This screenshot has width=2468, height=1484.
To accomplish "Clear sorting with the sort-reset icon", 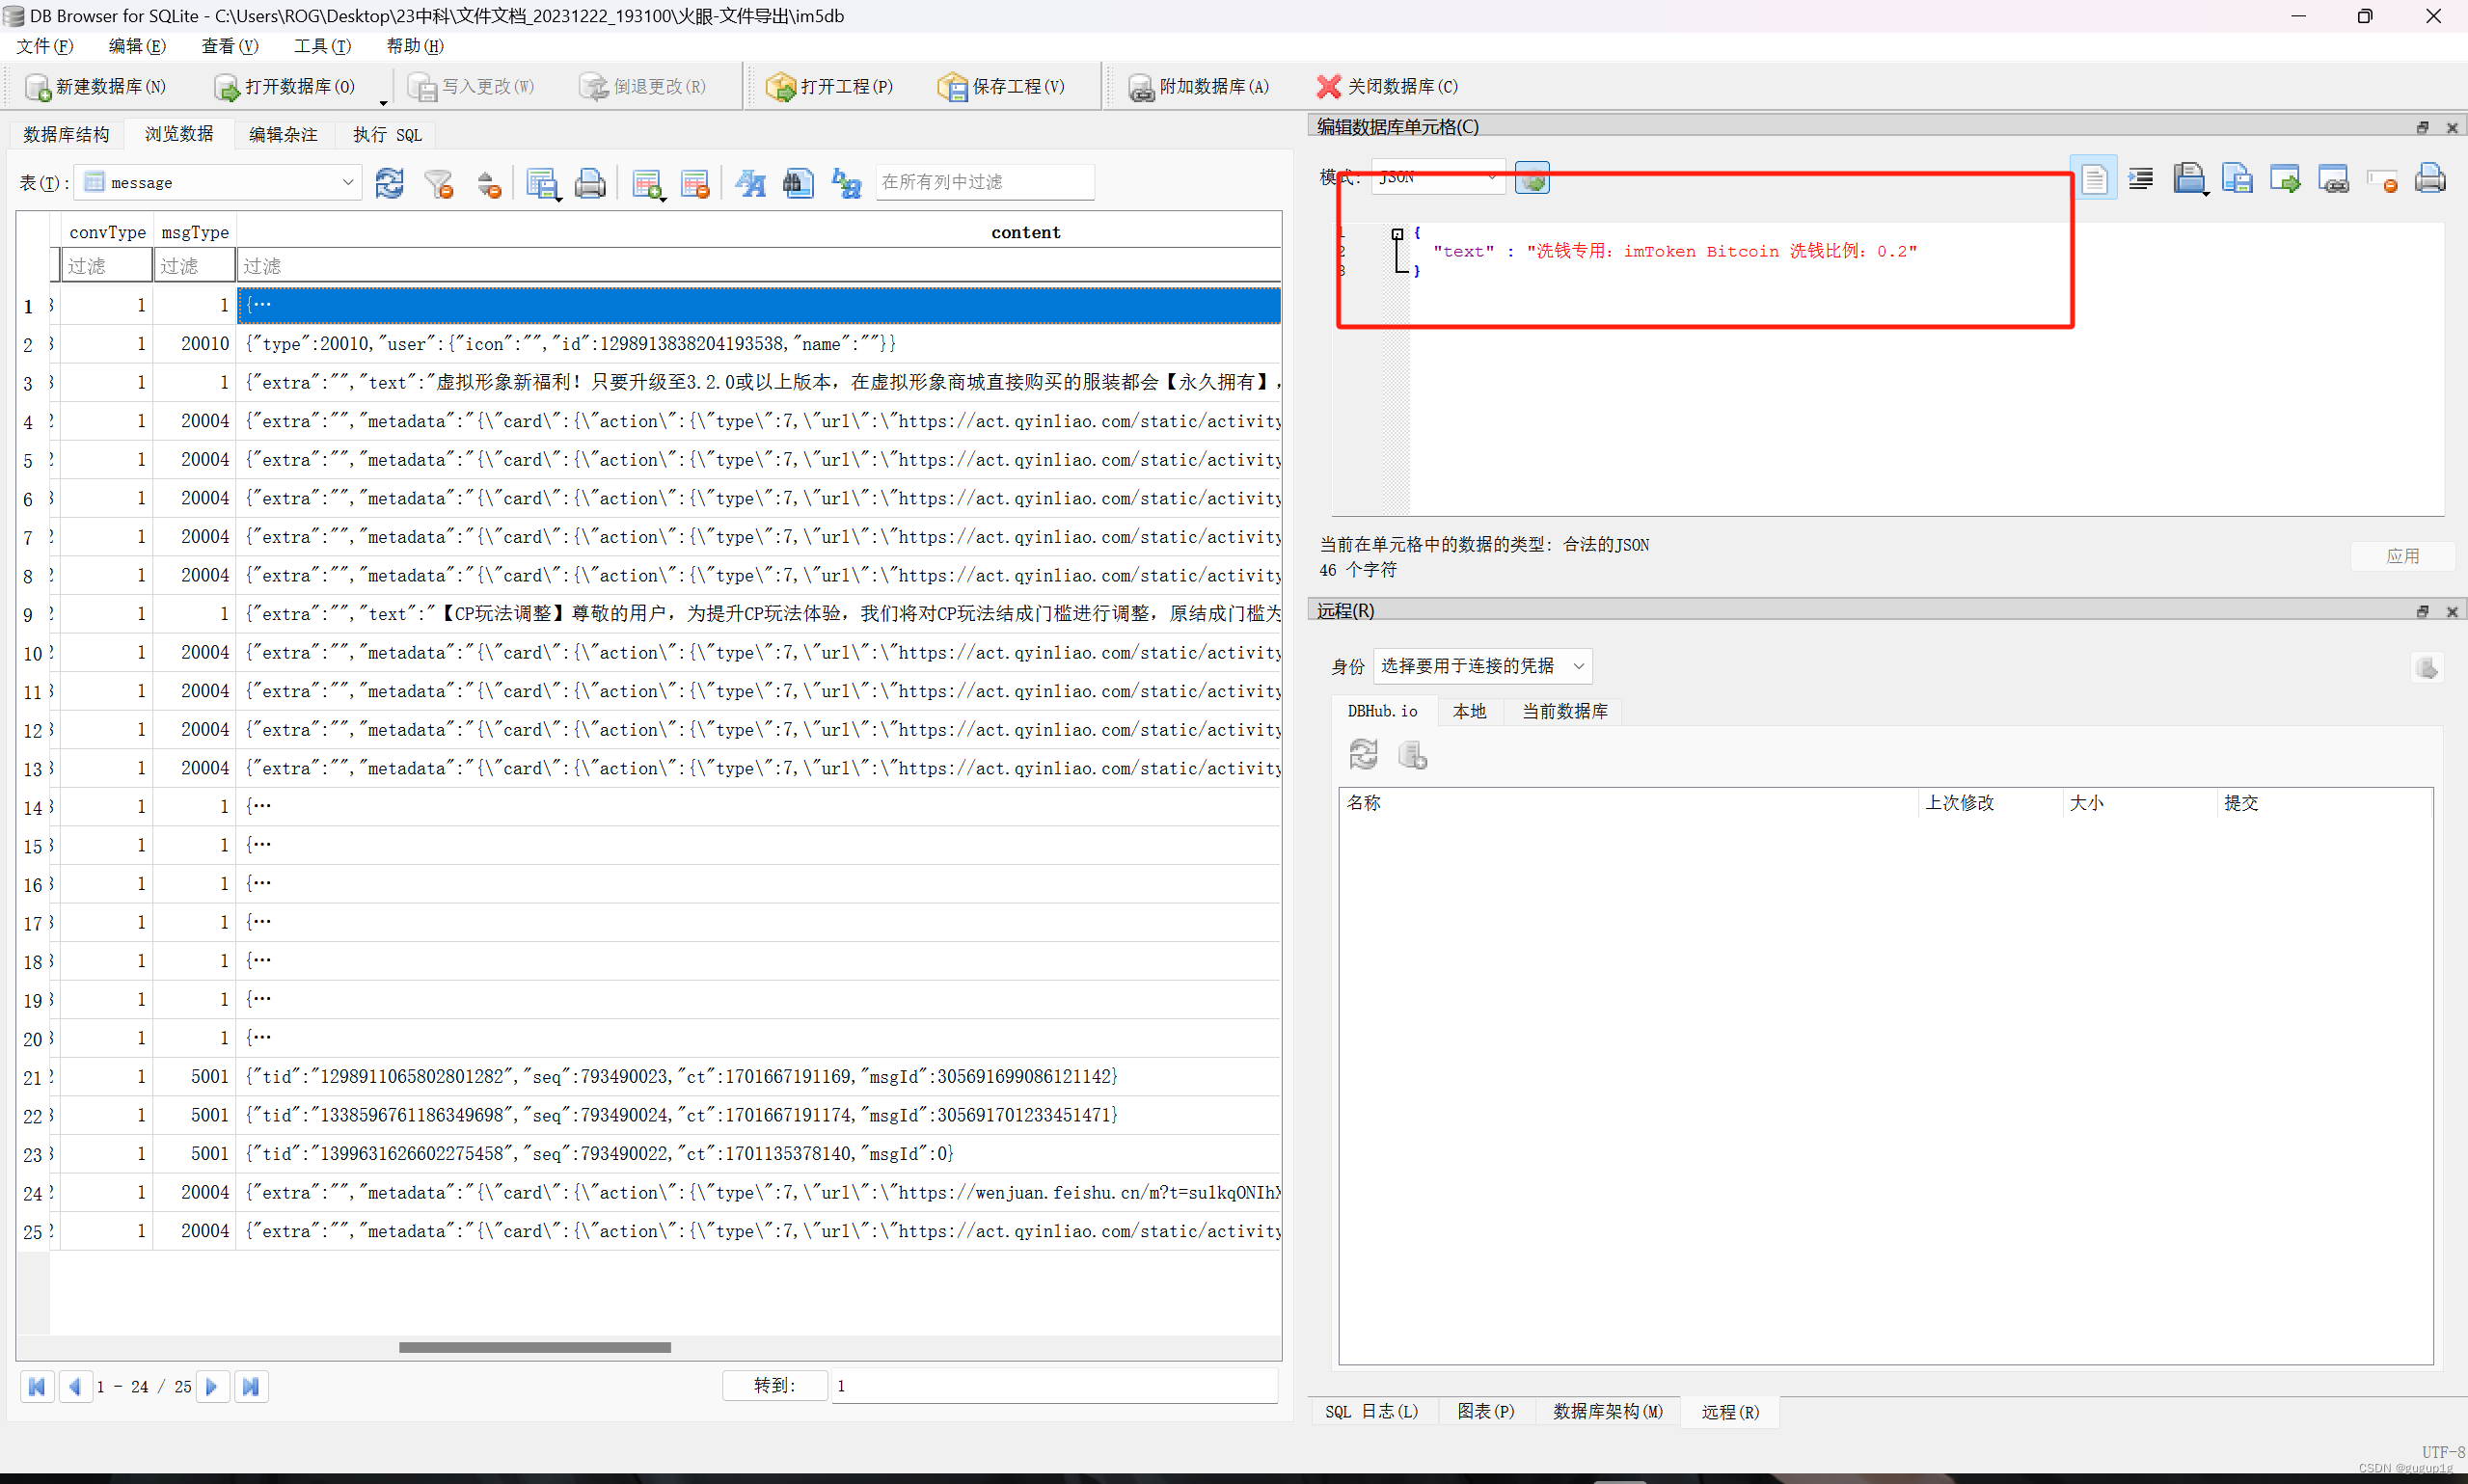I will click(488, 183).
